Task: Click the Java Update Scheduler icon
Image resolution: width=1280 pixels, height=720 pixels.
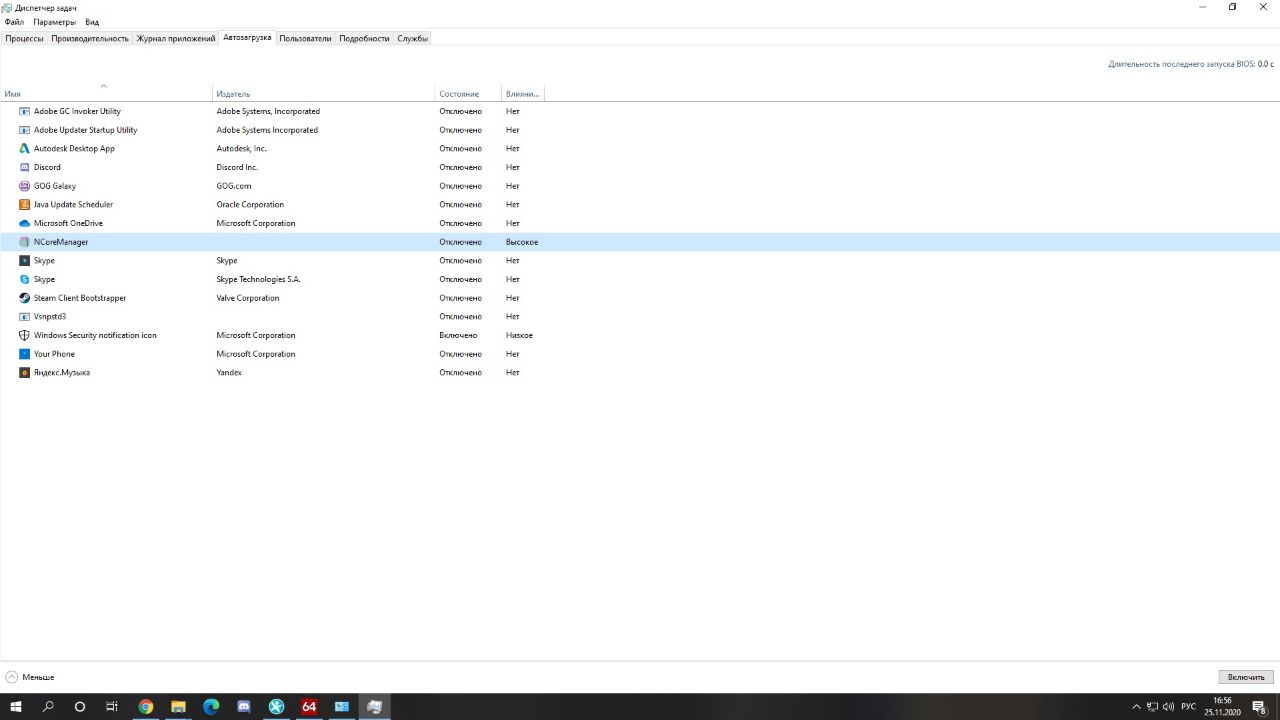Action: [x=25, y=205]
